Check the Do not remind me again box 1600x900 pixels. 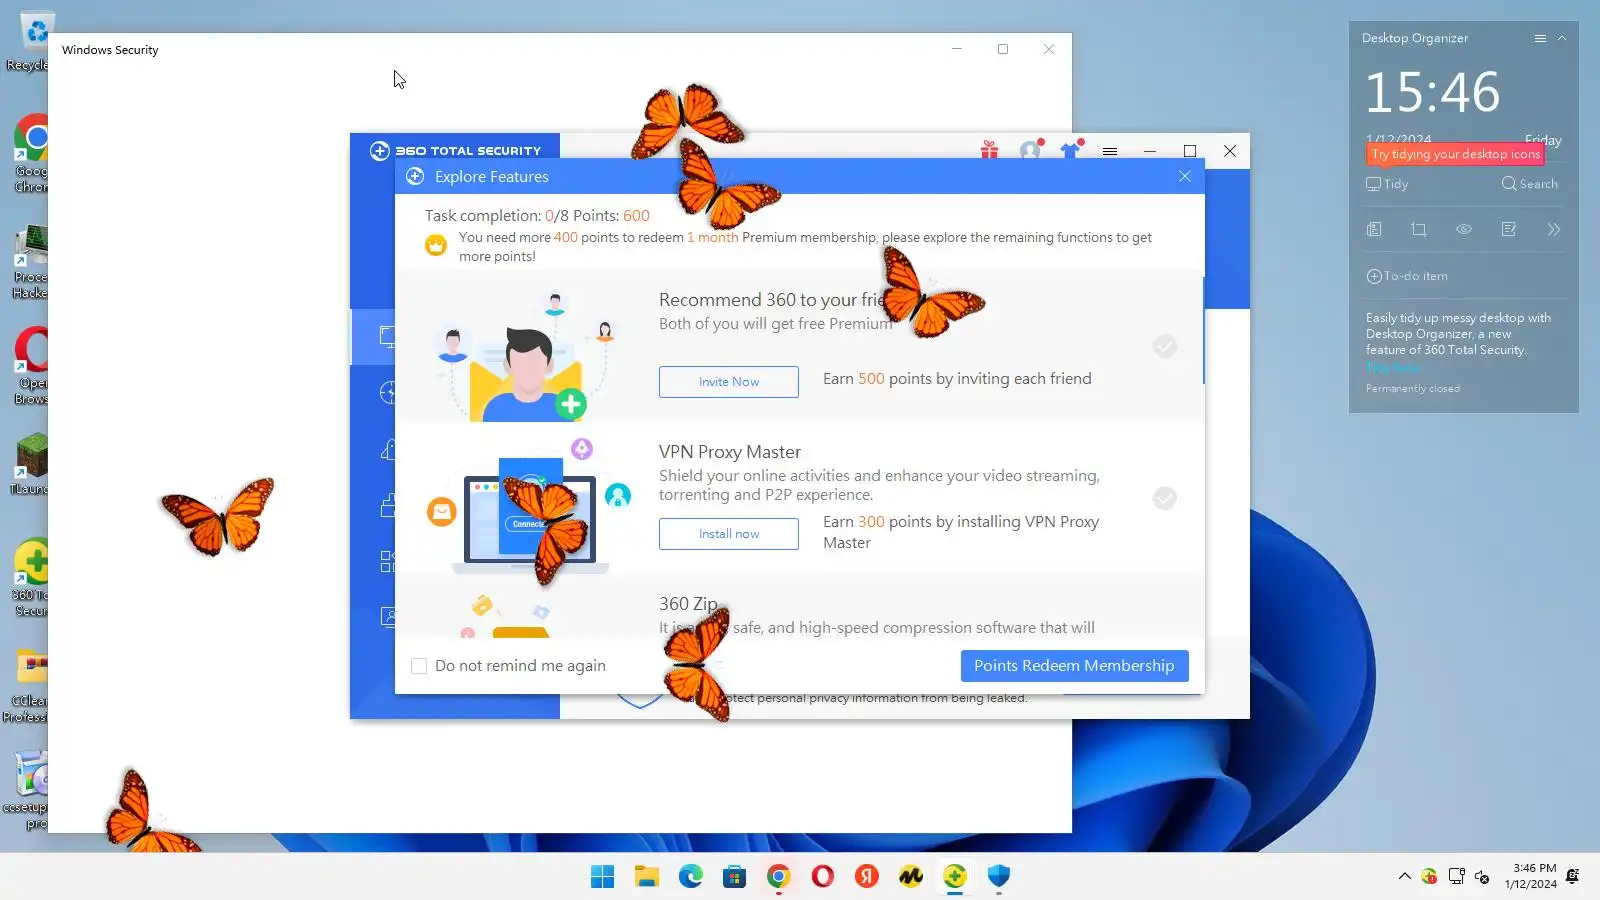tap(419, 666)
